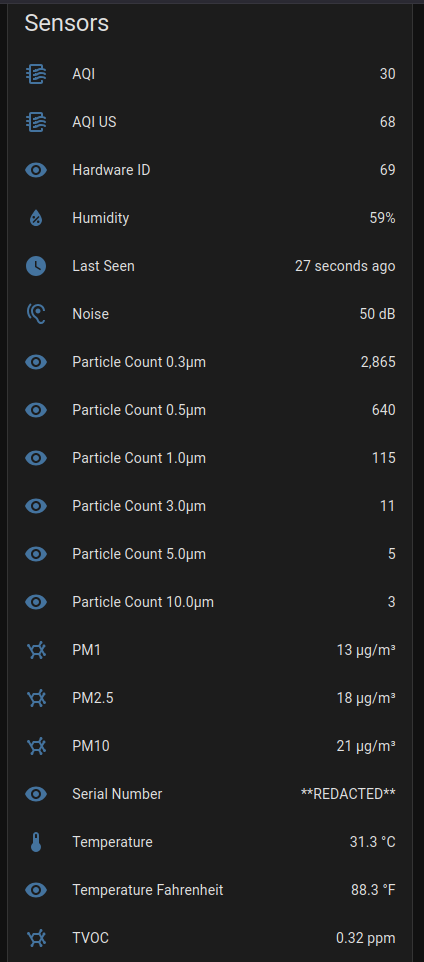424x962 pixels.
Task: Open the Temperature sensor label
Action: coord(112,842)
